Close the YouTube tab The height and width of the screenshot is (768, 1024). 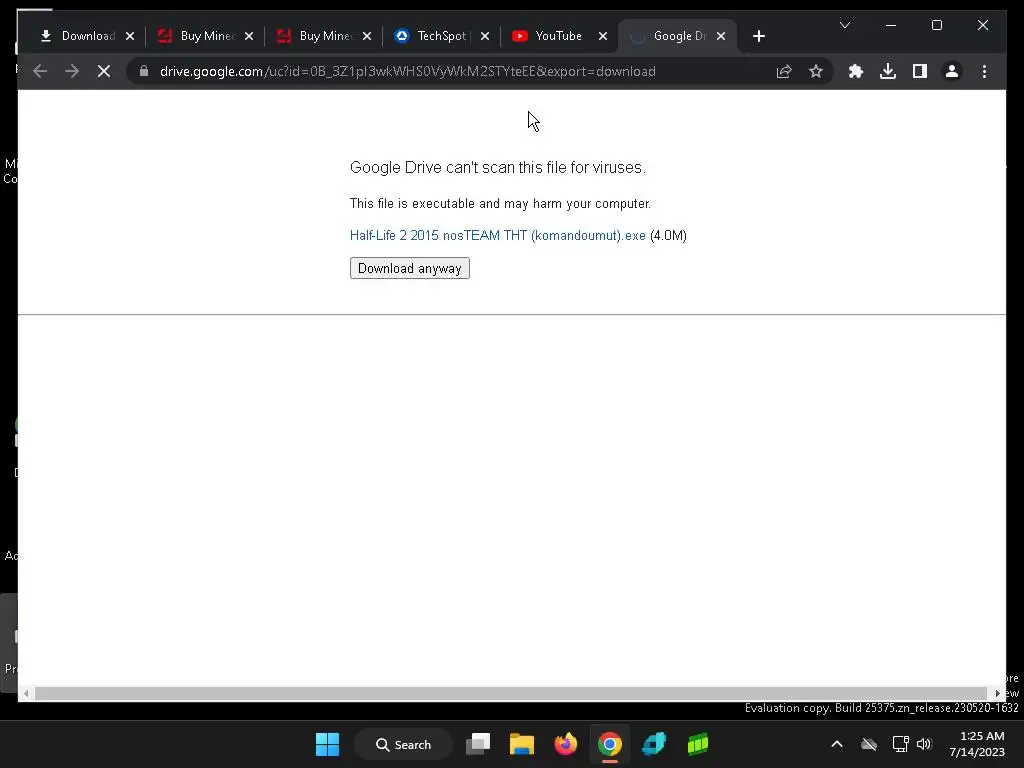click(x=603, y=36)
